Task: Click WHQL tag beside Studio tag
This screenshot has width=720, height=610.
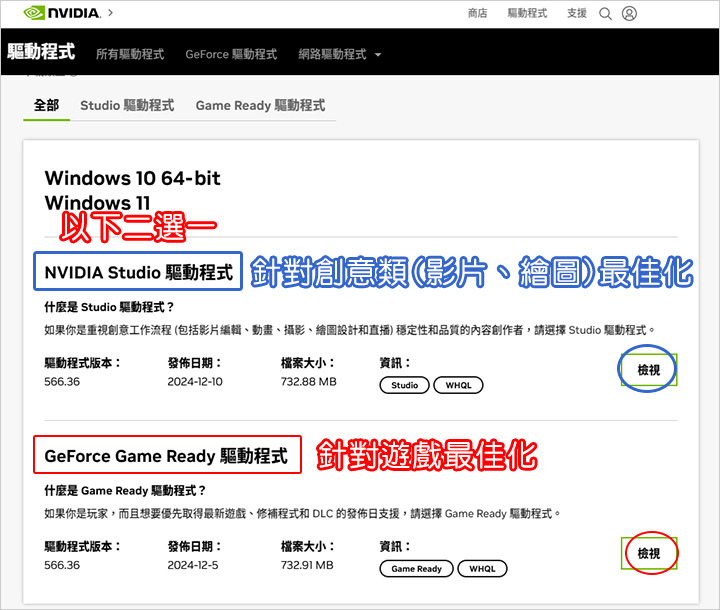Action: coord(458,385)
